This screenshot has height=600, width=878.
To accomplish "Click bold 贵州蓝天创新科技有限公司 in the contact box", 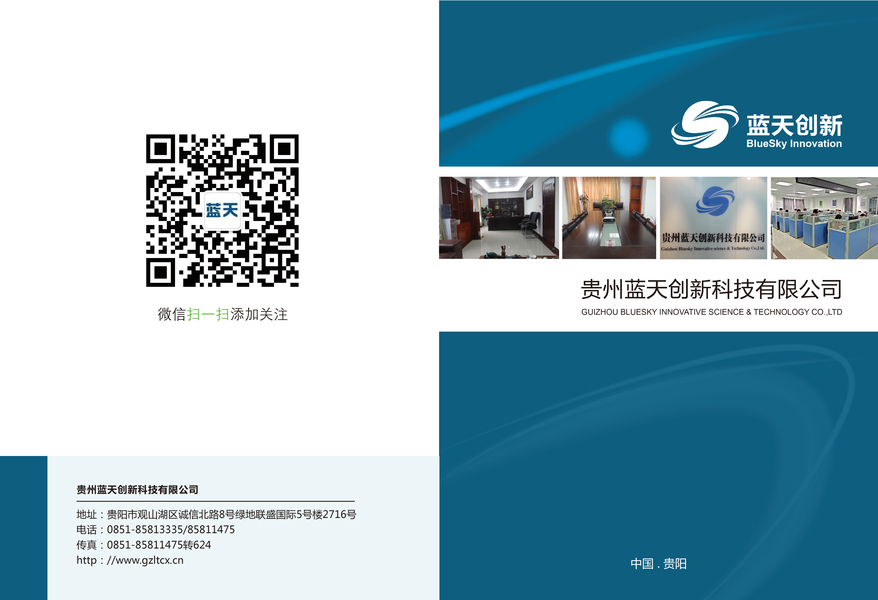I will click(x=138, y=490).
